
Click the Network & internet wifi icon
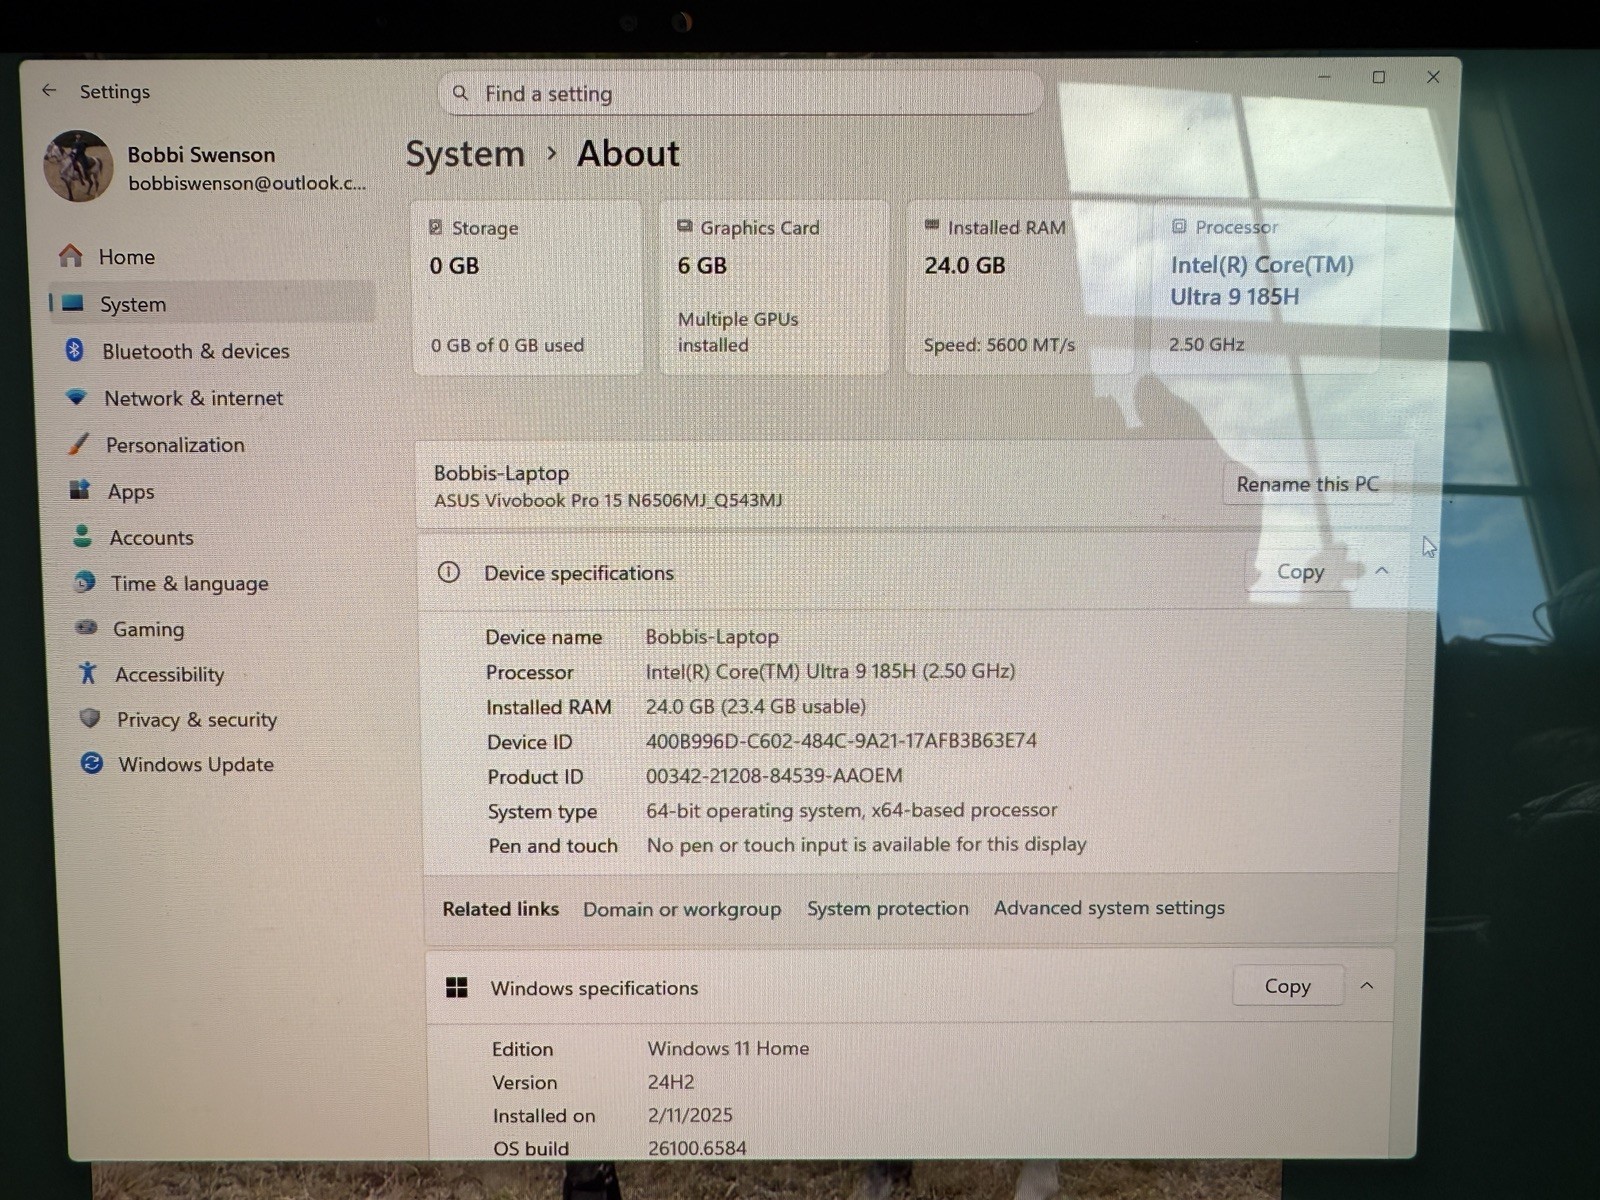click(x=76, y=397)
